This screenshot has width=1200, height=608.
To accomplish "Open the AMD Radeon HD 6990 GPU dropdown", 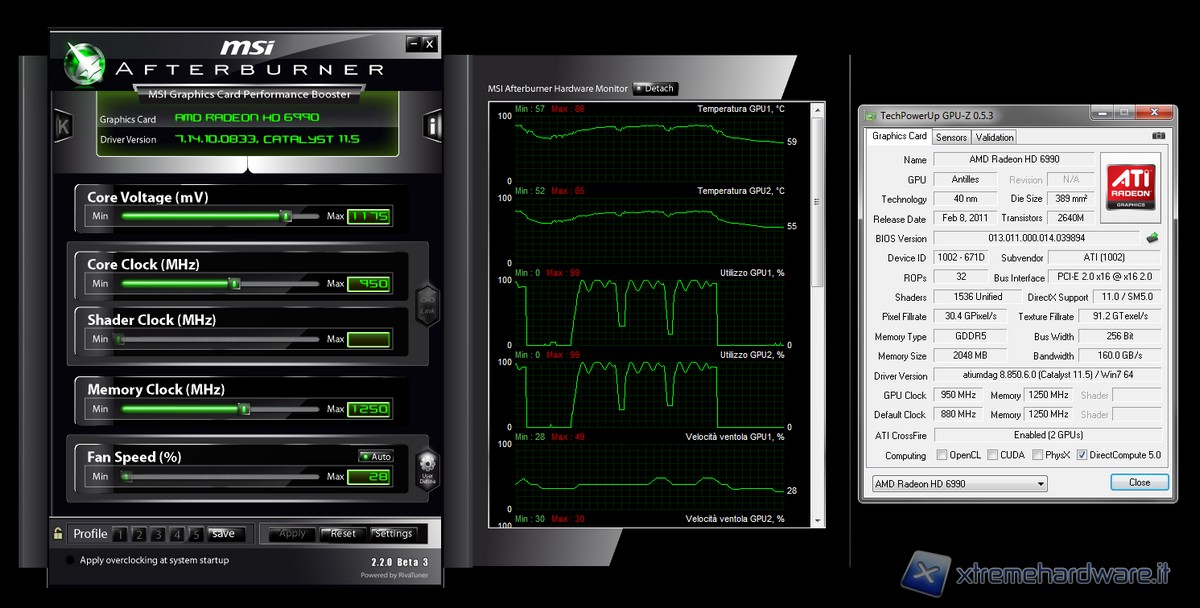I will [958, 484].
